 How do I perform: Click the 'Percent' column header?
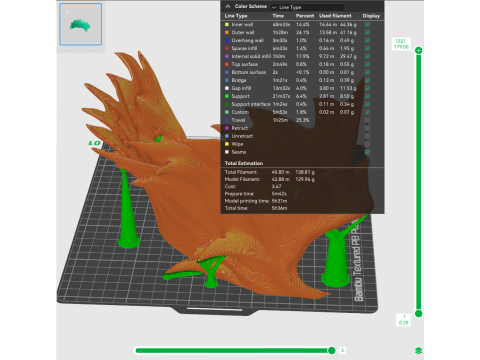[305, 16]
